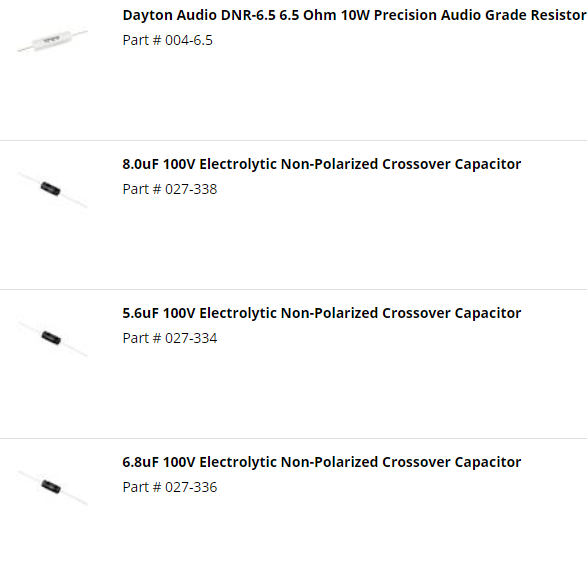Go to product titled 8.0uF Non-Polarized Capacitor
This screenshot has width=587, height=564.
322,164
